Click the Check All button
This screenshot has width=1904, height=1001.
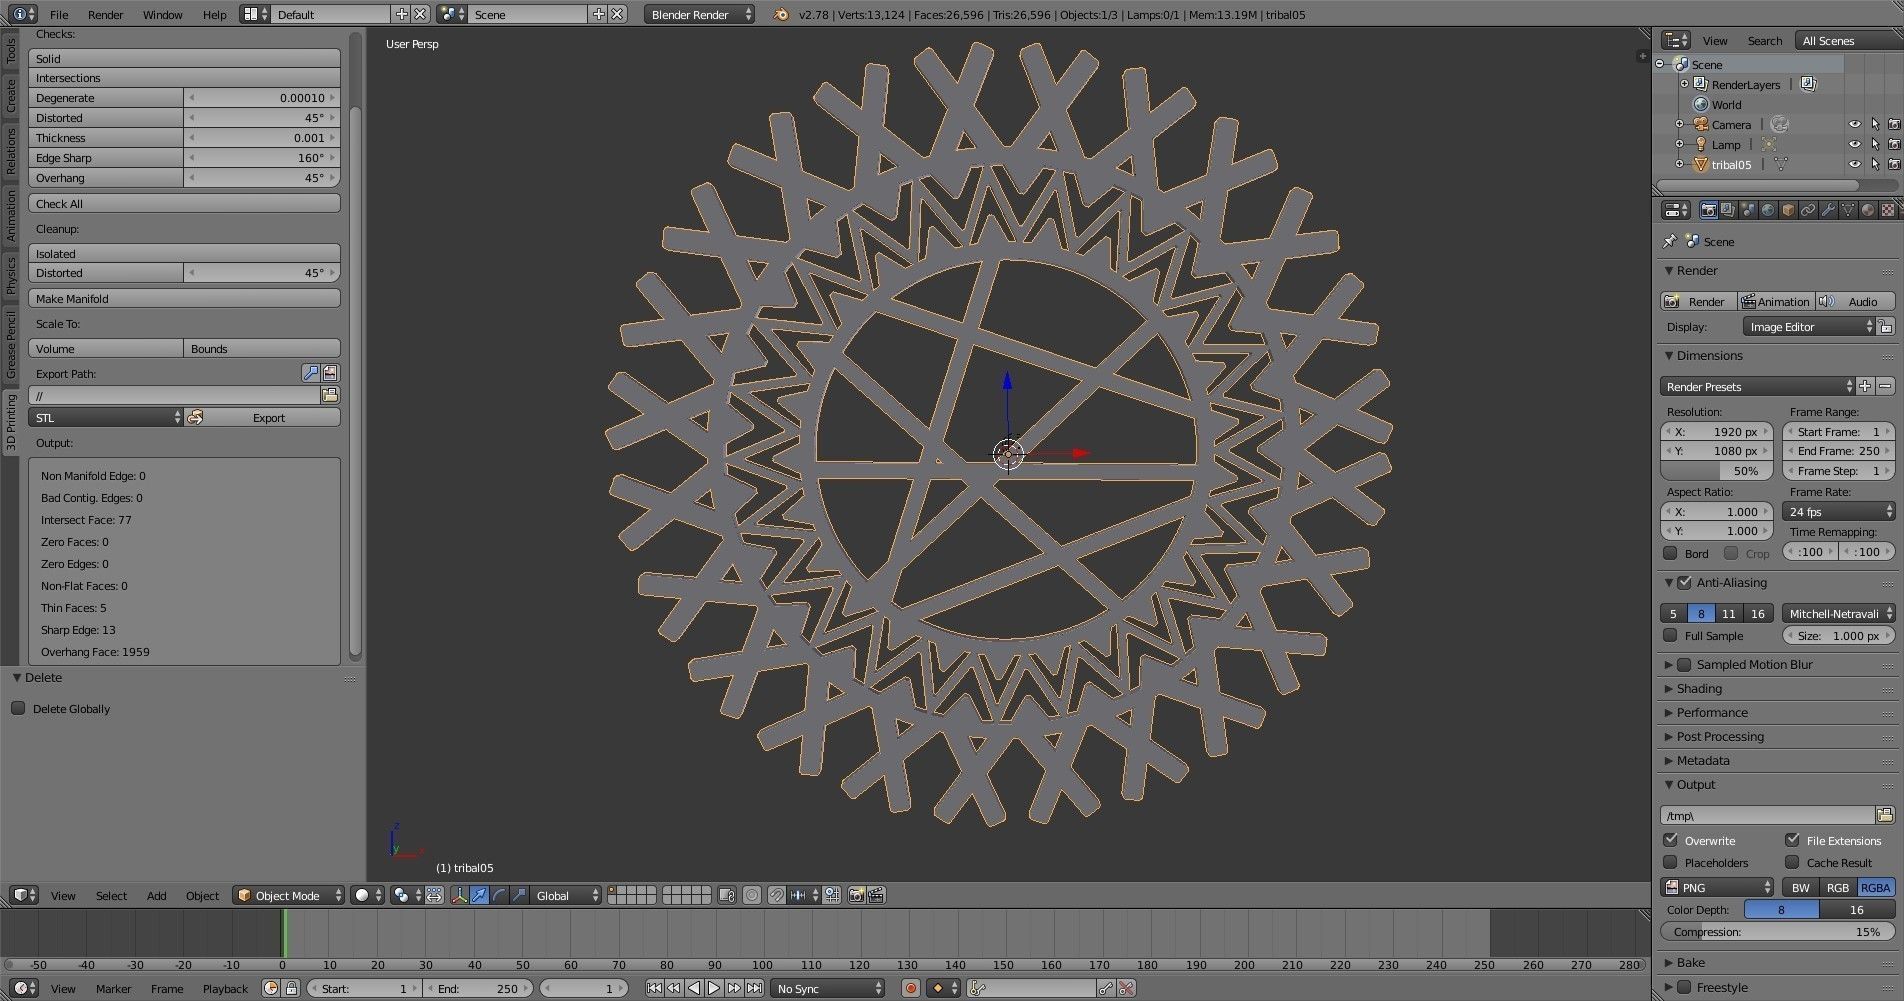[184, 203]
